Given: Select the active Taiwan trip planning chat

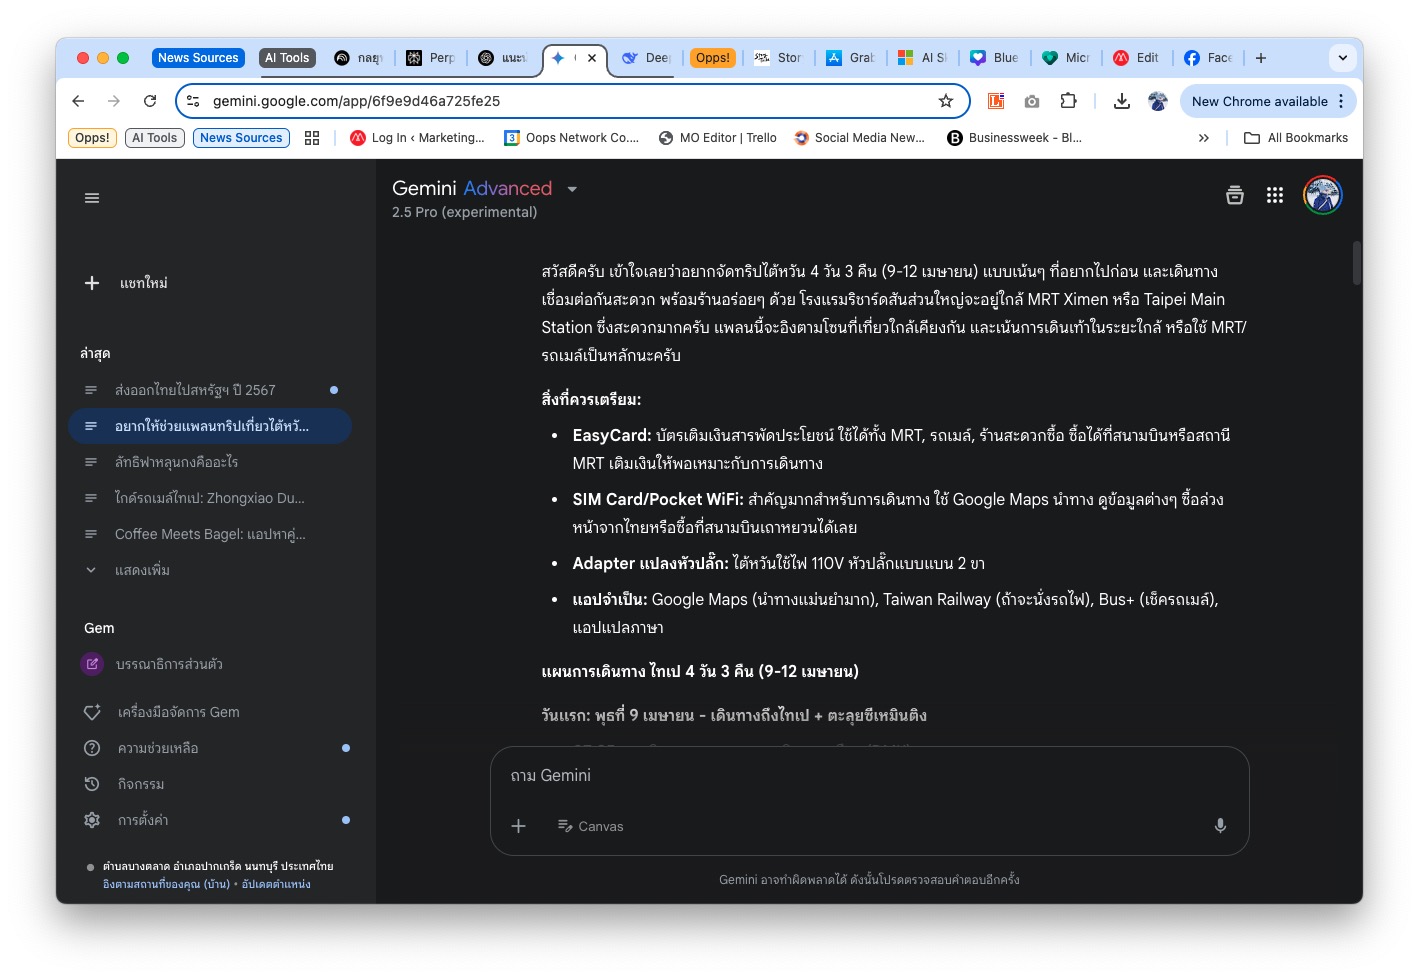Looking at the screenshot, I should coord(210,426).
